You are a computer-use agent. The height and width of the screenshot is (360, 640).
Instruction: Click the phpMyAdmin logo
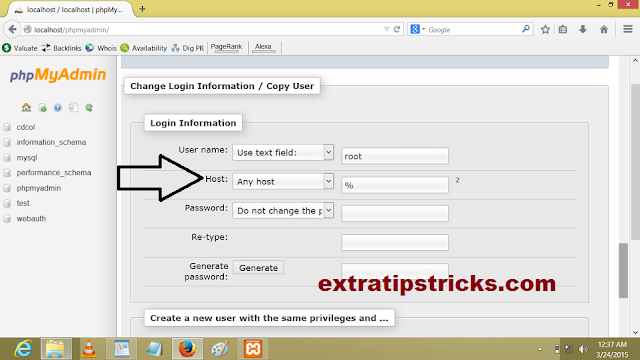click(x=58, y=75)
